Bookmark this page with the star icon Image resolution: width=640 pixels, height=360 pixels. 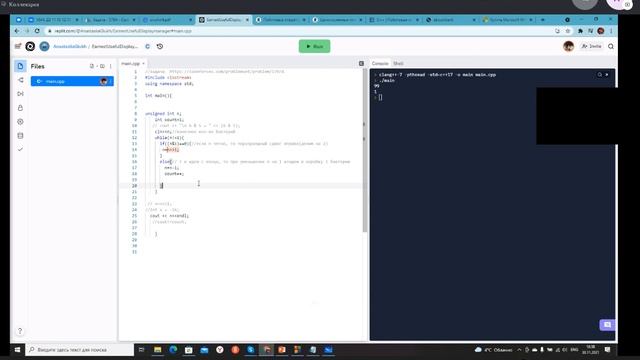[568, 31]
